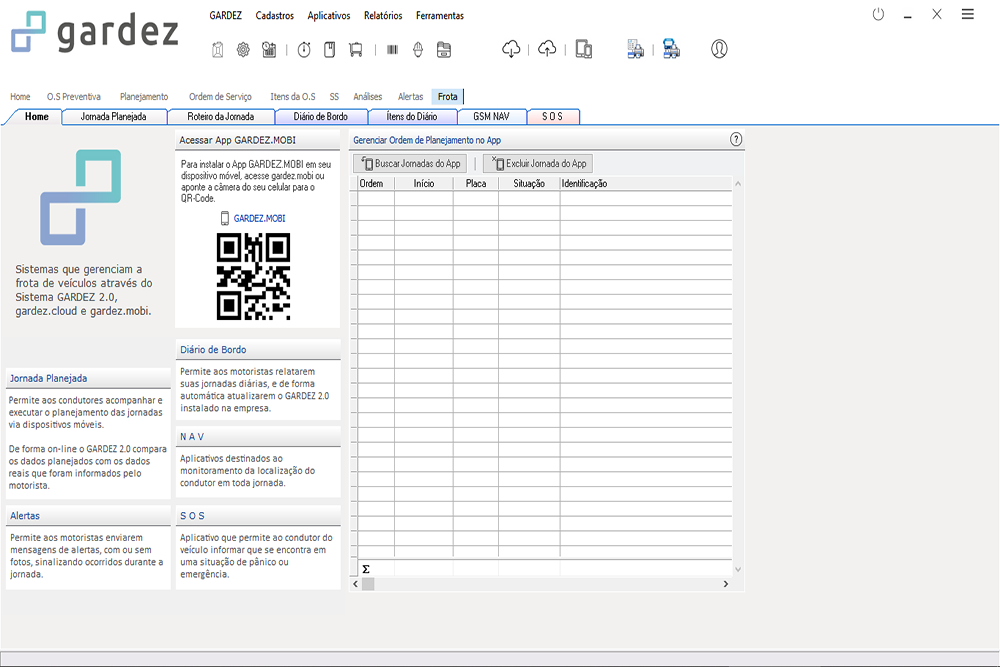This screenshot has width=1000, height=667.
Task: Click the barcode toolbar icon
Action: coord(392,50)
